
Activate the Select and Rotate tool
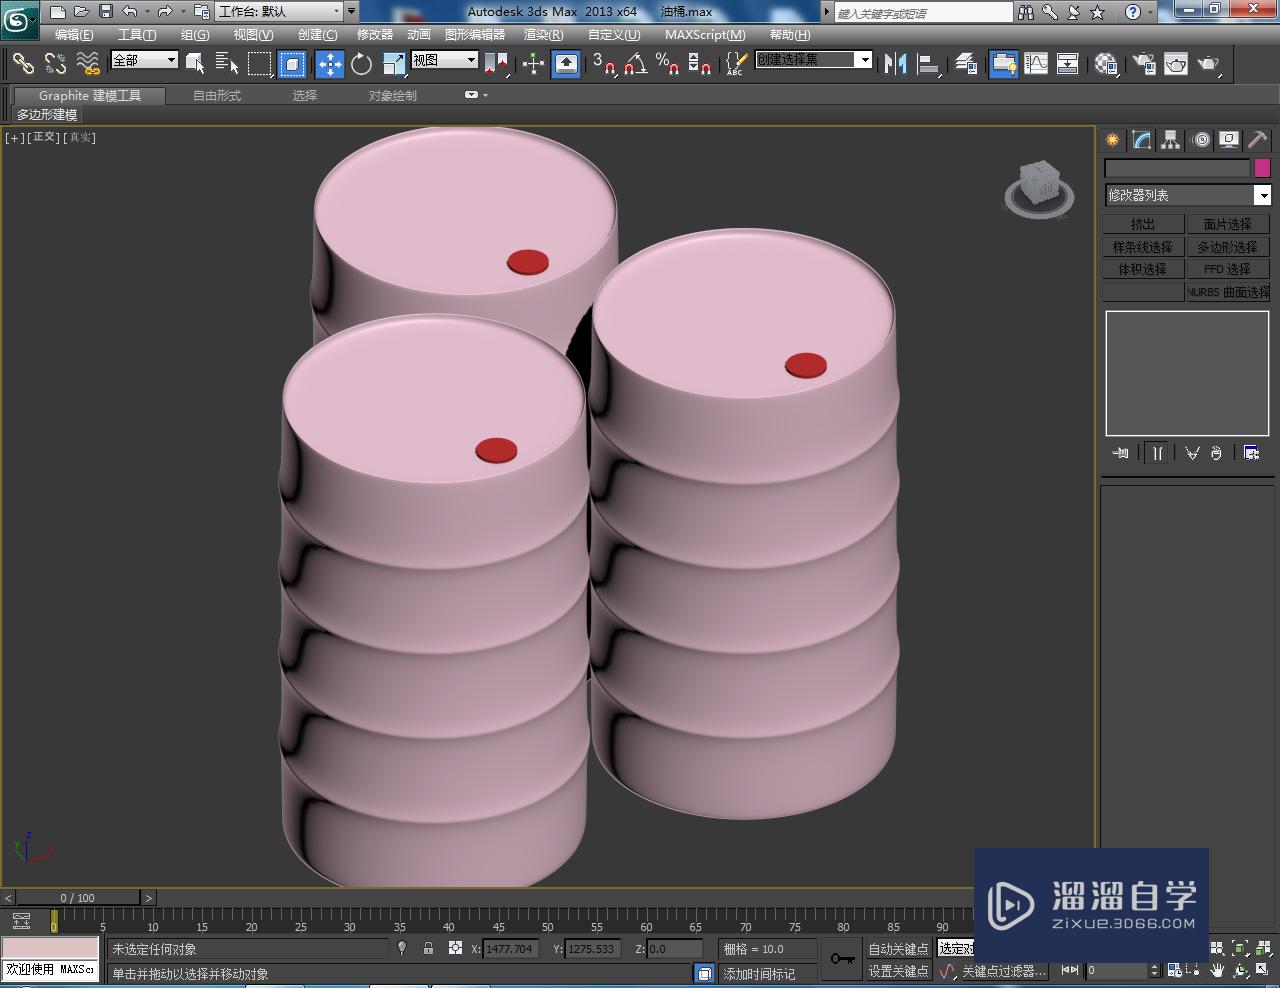[361, 64]
